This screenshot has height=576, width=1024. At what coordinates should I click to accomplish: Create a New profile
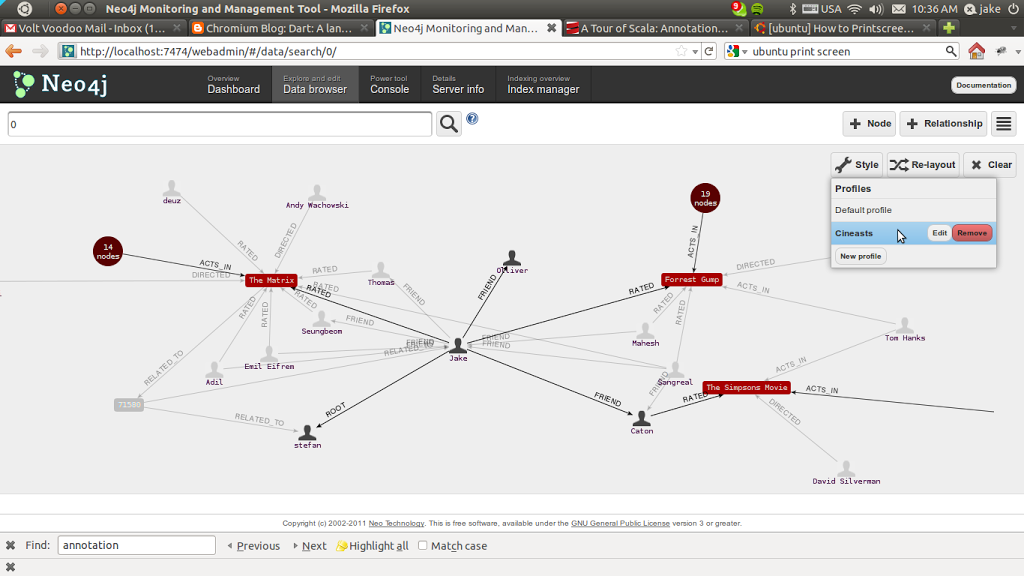tap(860, 256)
